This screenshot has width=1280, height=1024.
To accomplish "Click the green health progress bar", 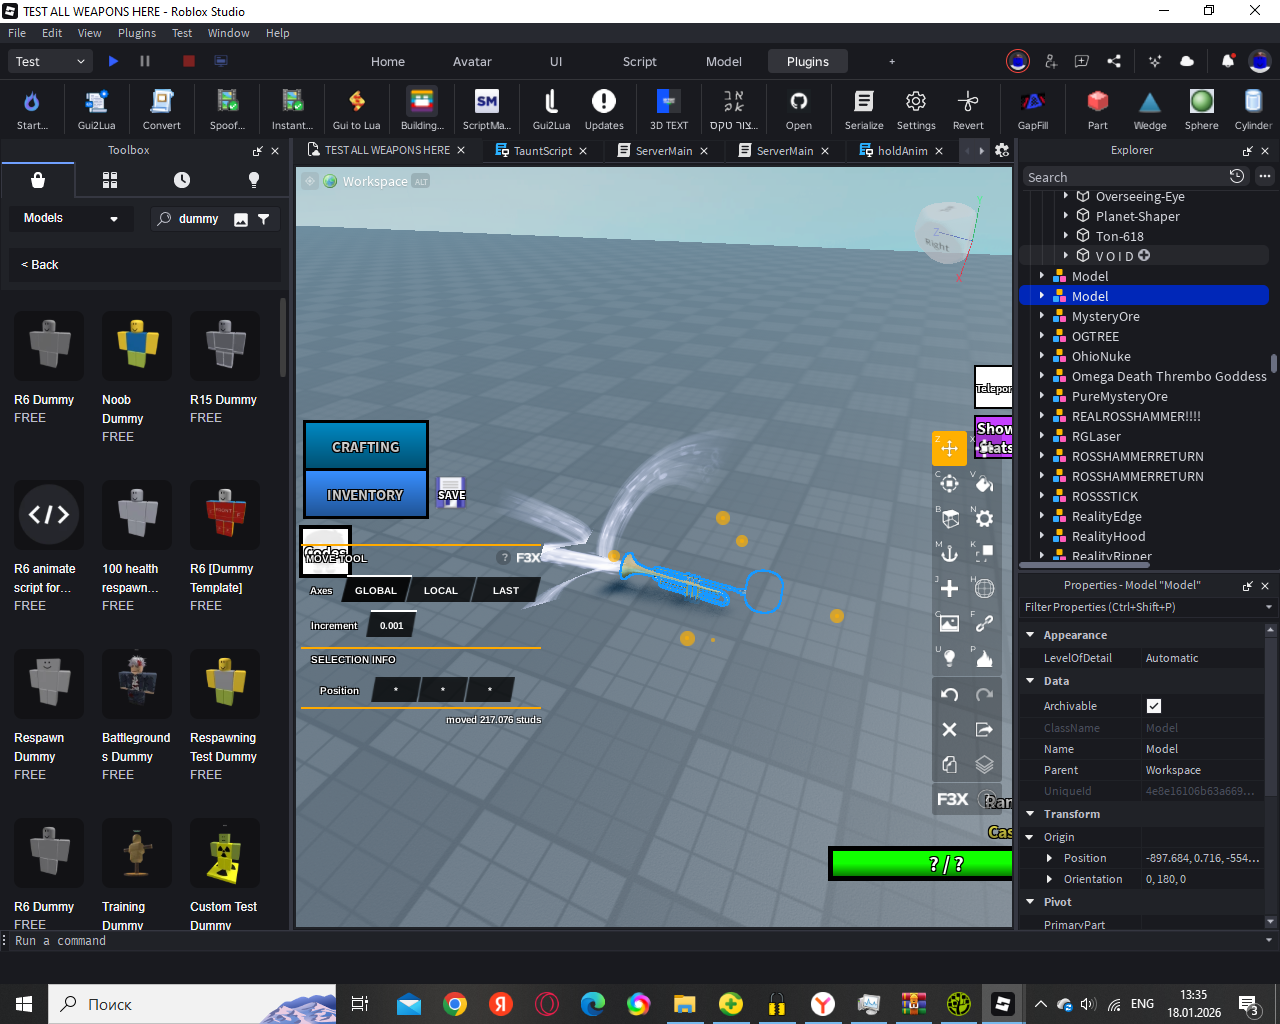I will coord(922,864).
